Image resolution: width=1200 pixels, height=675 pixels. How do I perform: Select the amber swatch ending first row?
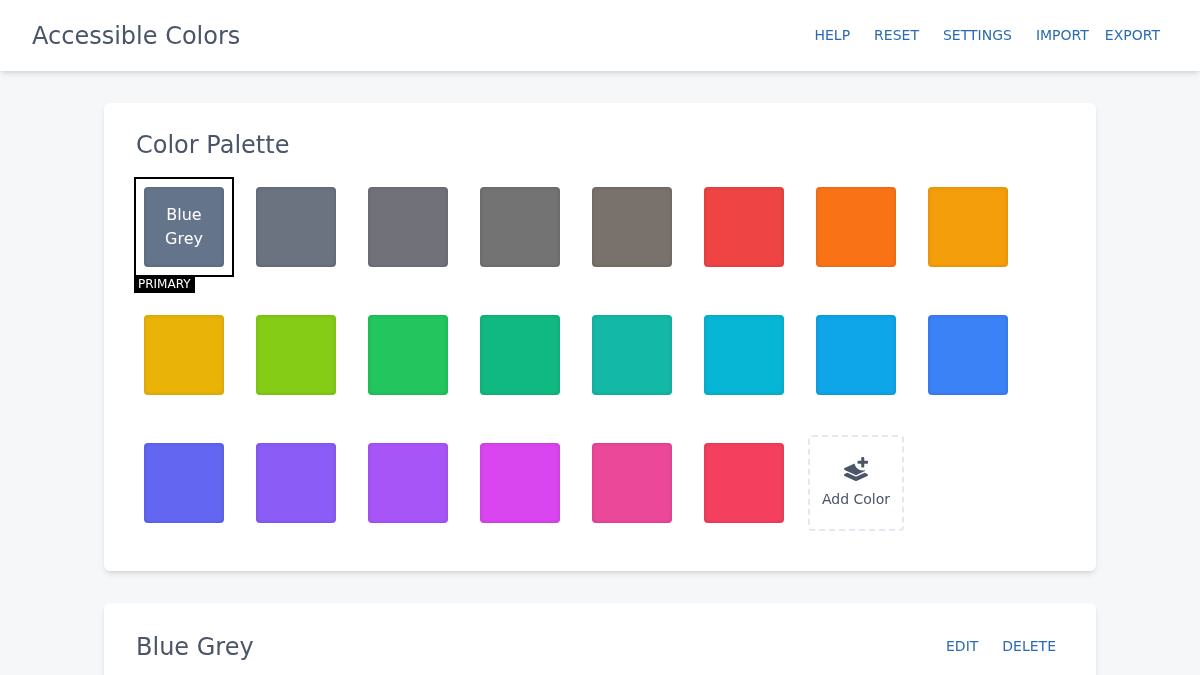pyautogui.click(x=968, y=227)
